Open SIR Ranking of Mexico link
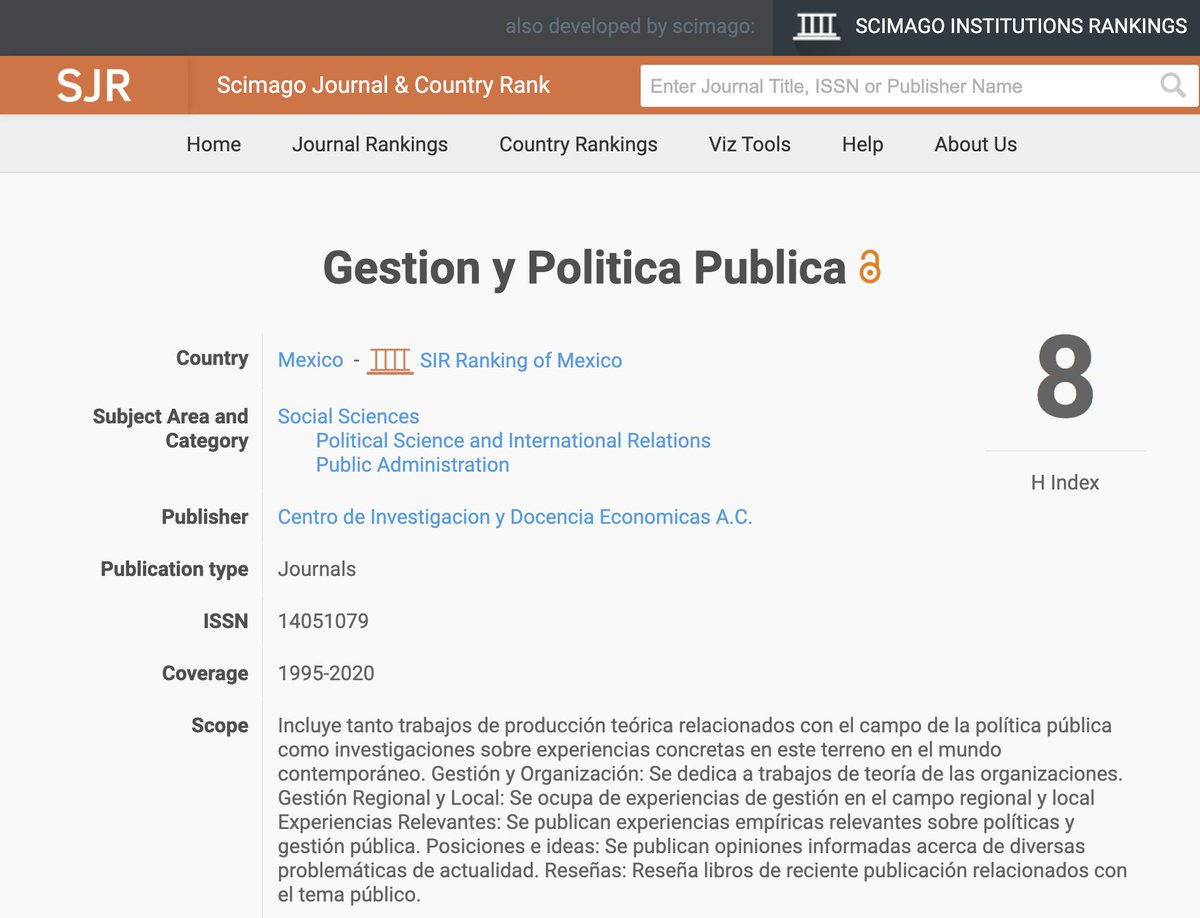 click(x=521, y=360)
